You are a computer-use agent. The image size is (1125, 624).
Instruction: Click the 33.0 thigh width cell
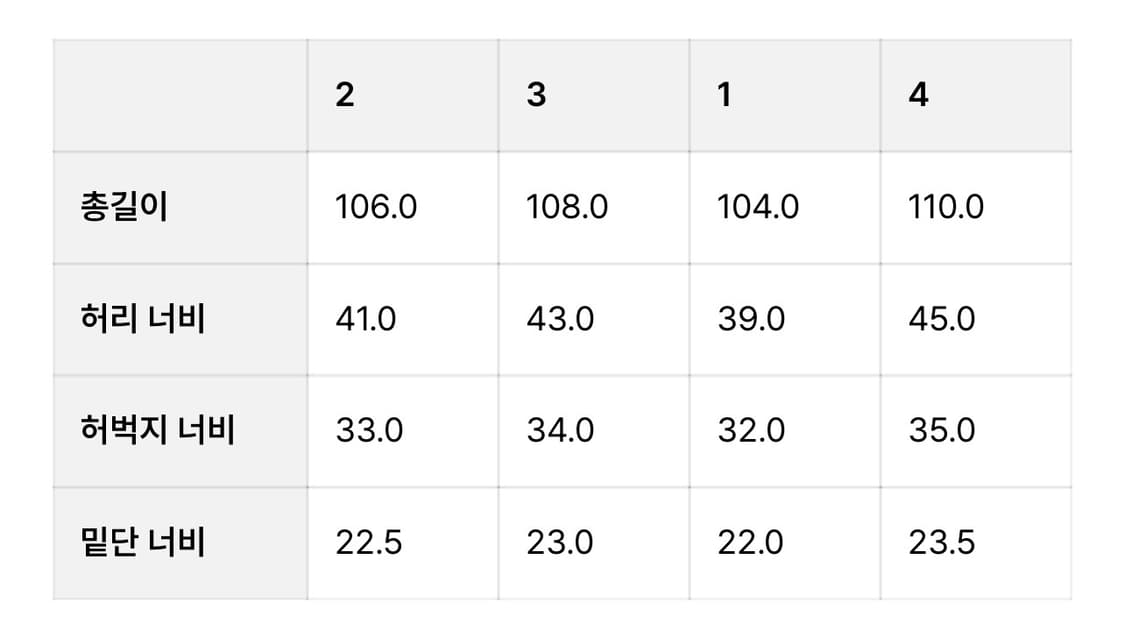(x=369, y=431)
